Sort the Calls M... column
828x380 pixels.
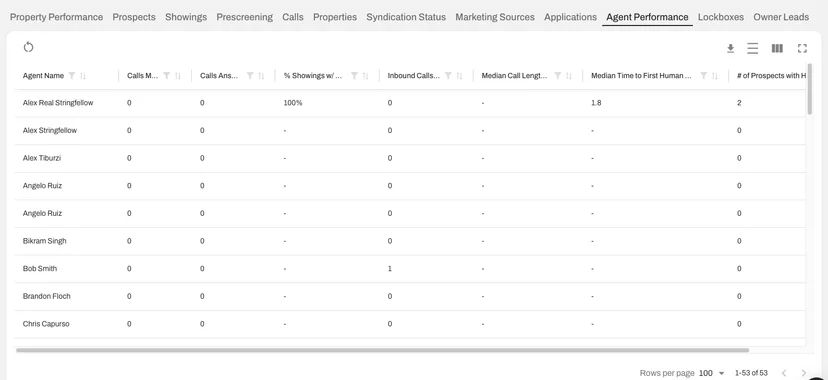click(177, 76)
